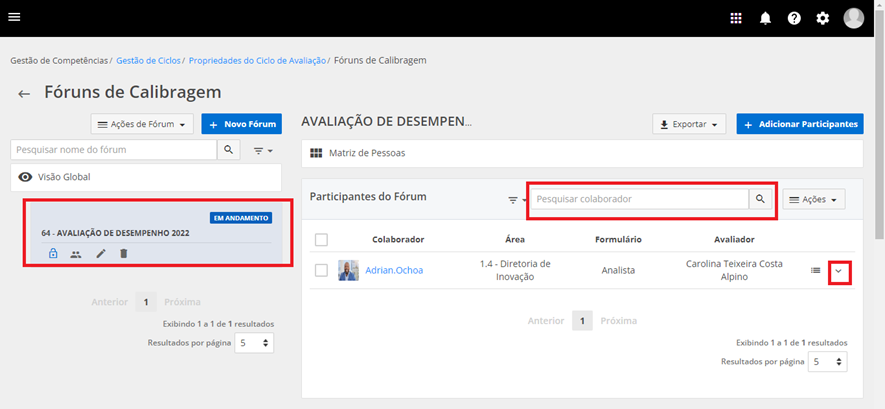Open the Exportar dropdown
Viewport: 885px width, 409px height.
coord(690,125)
